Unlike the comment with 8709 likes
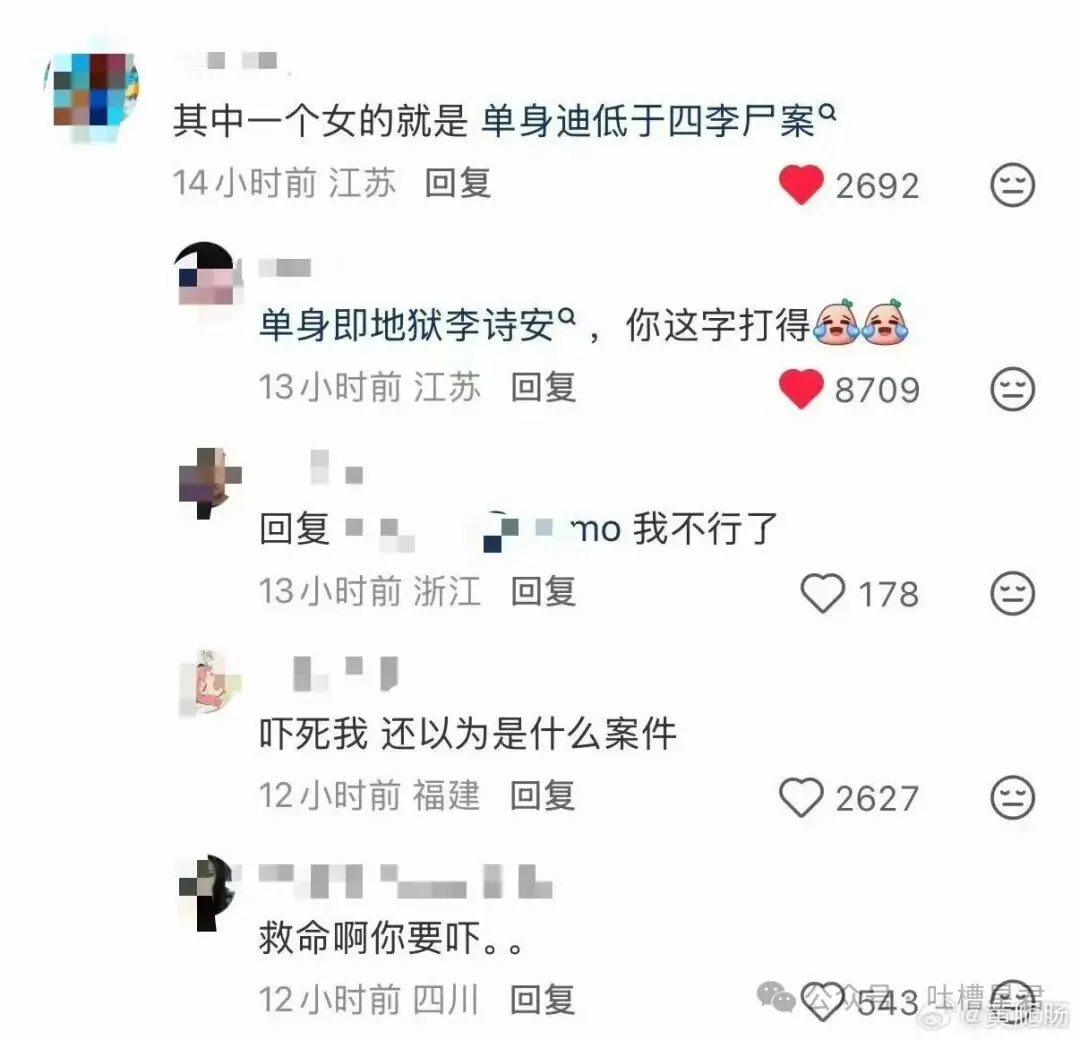 801,388
